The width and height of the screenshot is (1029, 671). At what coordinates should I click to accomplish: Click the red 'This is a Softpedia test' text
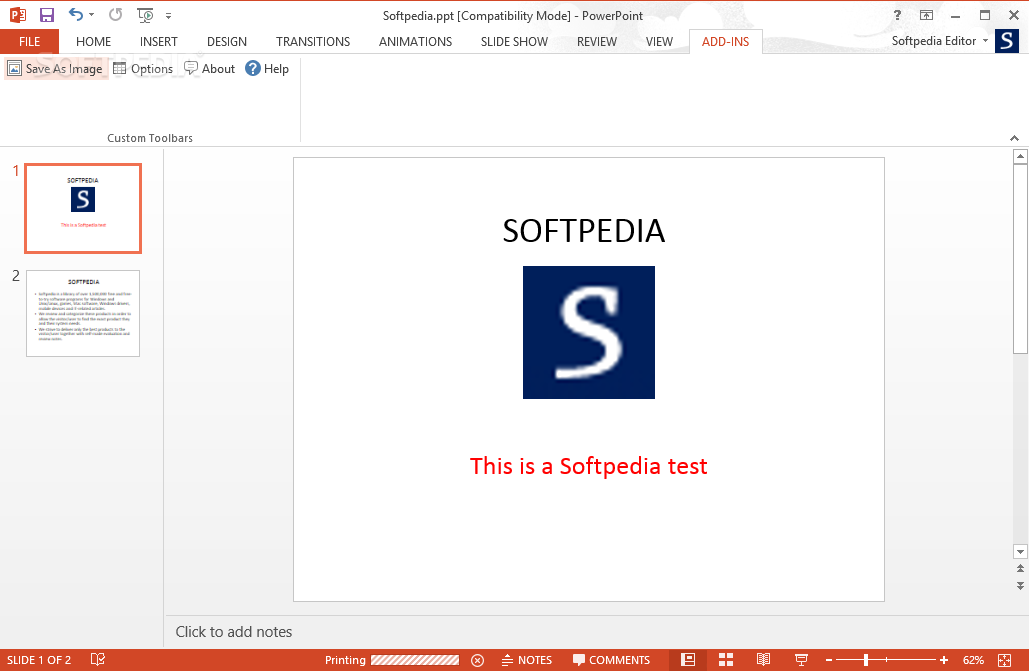(589, 466)
